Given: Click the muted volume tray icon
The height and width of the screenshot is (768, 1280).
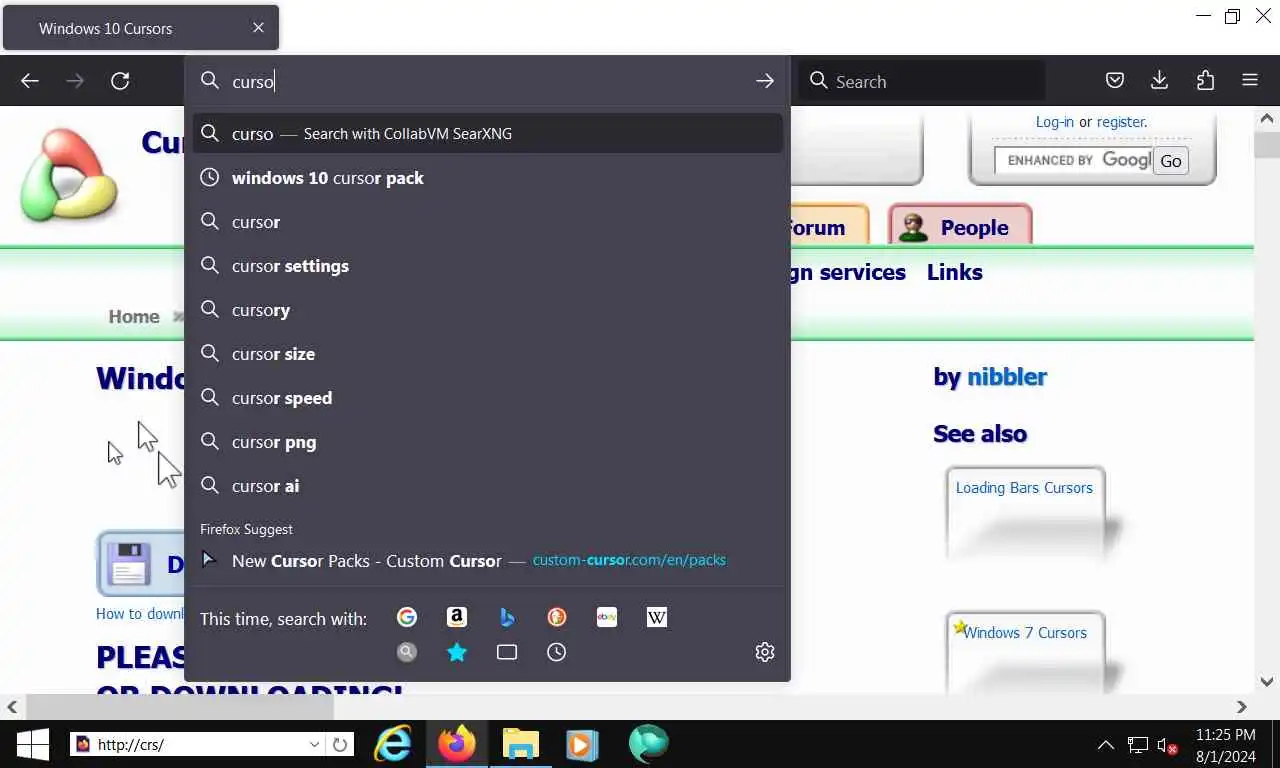Looking at the screenshot, I should coord(1167,745).
